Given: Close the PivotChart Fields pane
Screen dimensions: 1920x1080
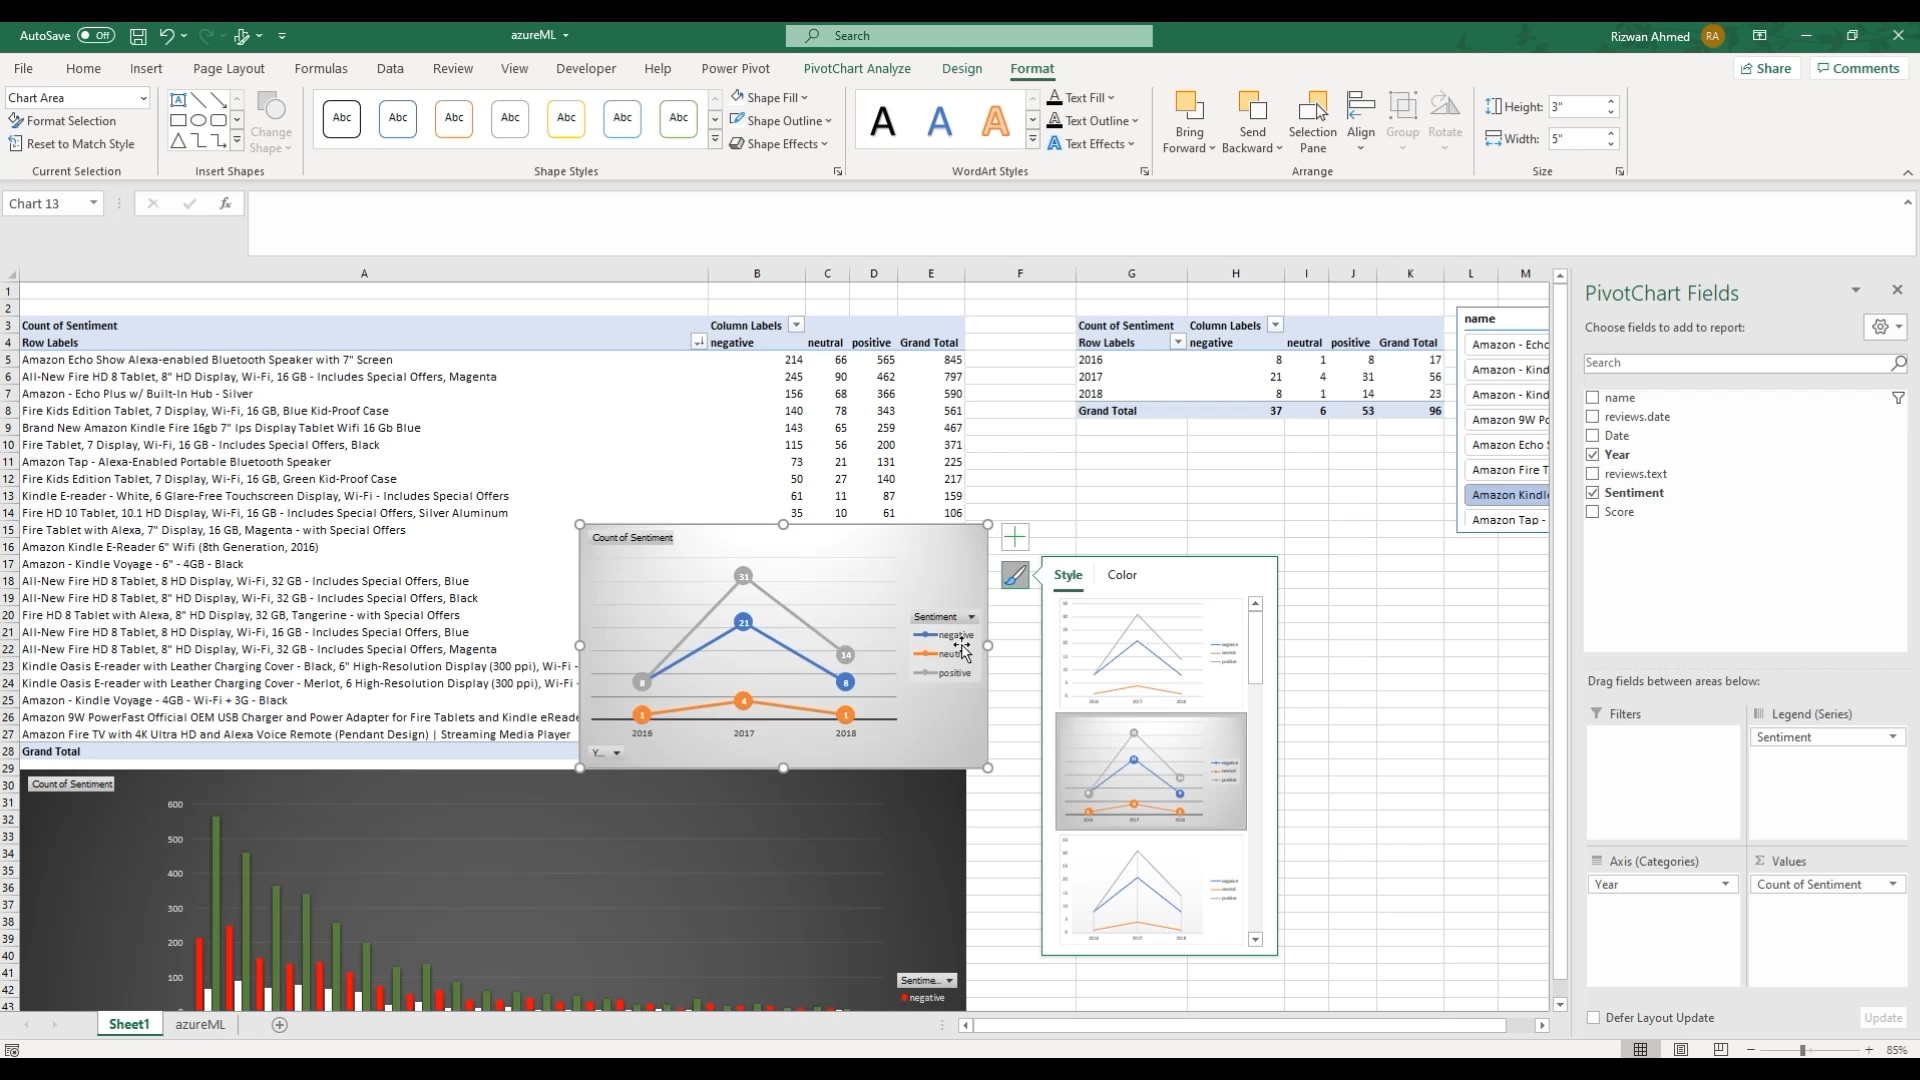Looking at the screenshot, I should click(x=1897, y=290).
